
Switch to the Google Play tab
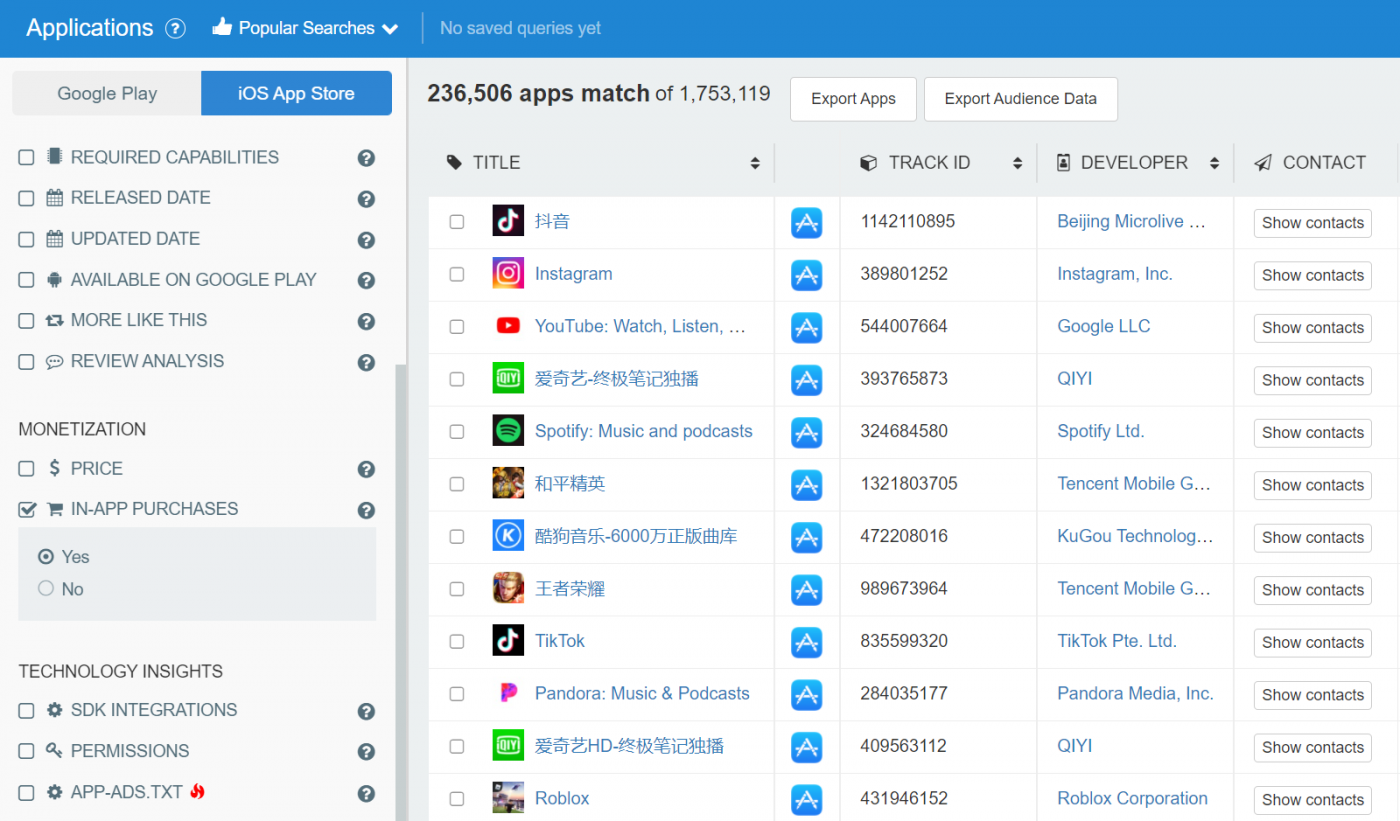tap(105, 92)
